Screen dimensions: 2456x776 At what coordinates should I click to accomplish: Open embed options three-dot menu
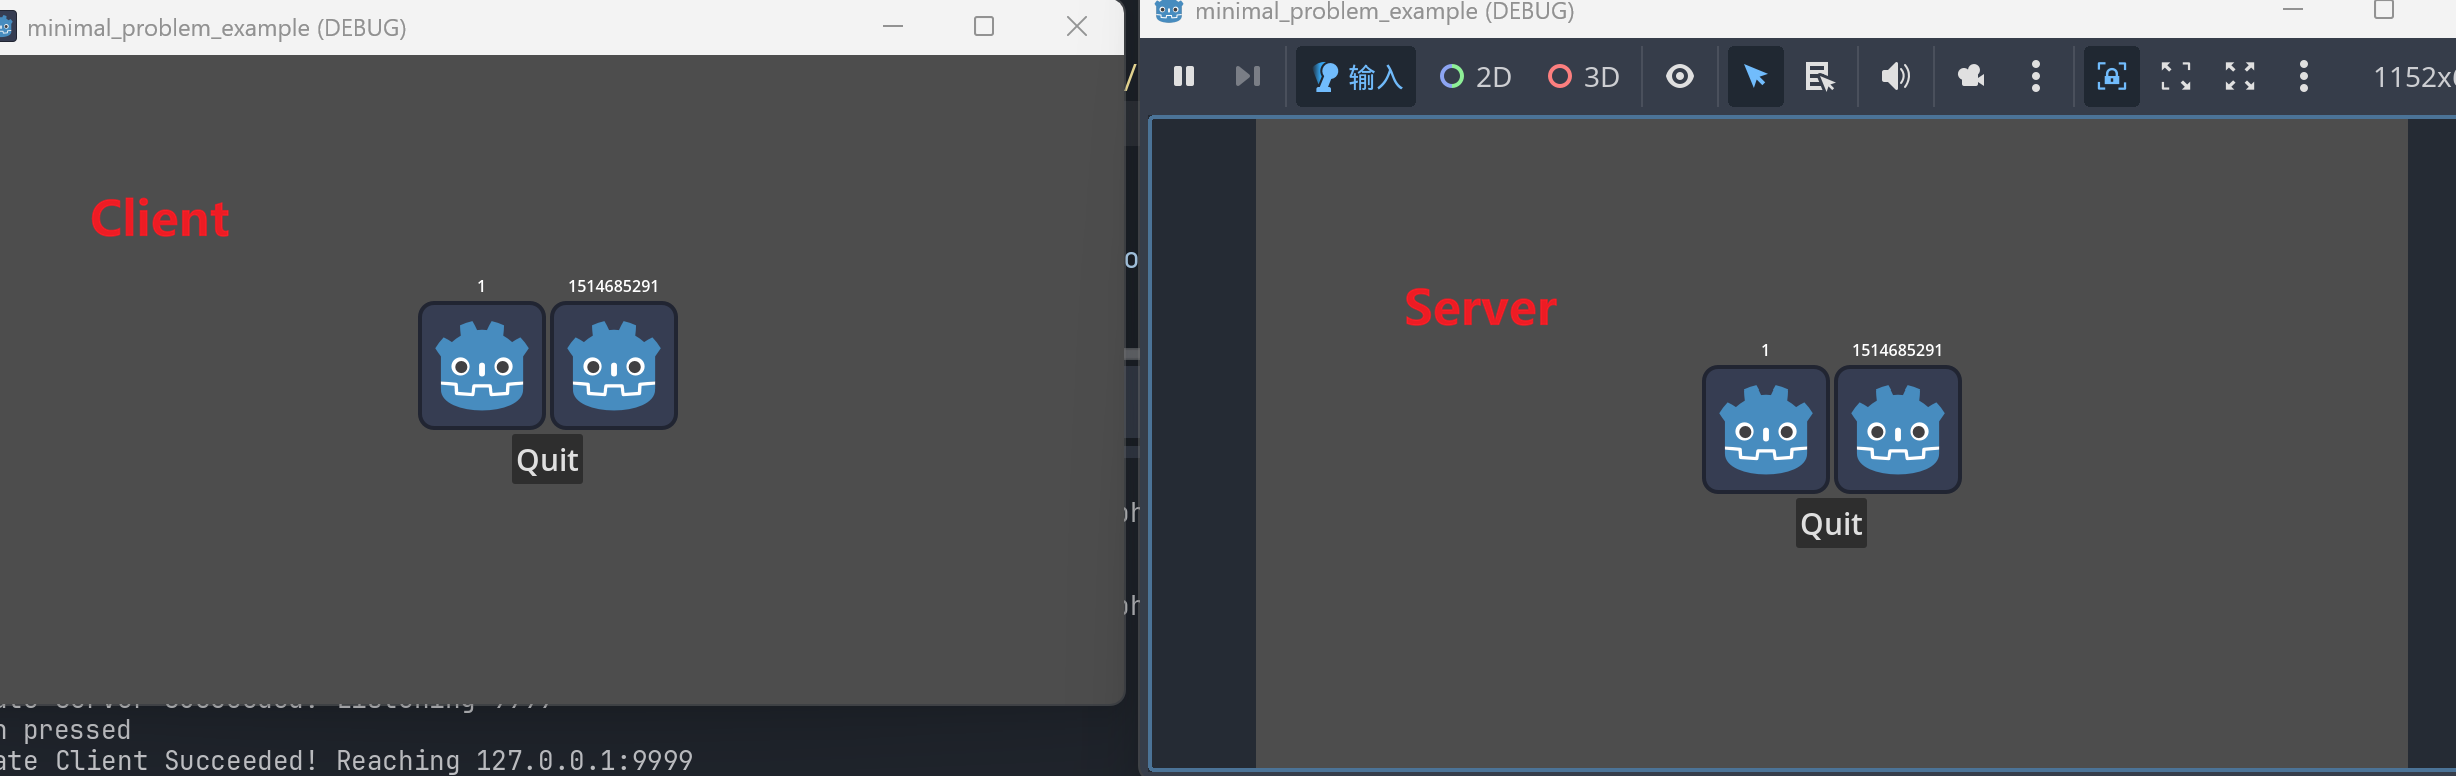2304,76
